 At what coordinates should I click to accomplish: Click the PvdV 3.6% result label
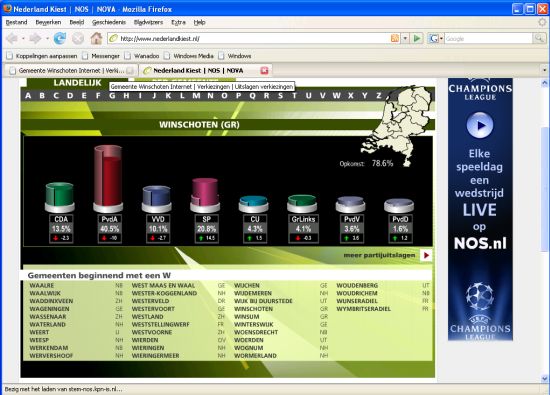352,229
